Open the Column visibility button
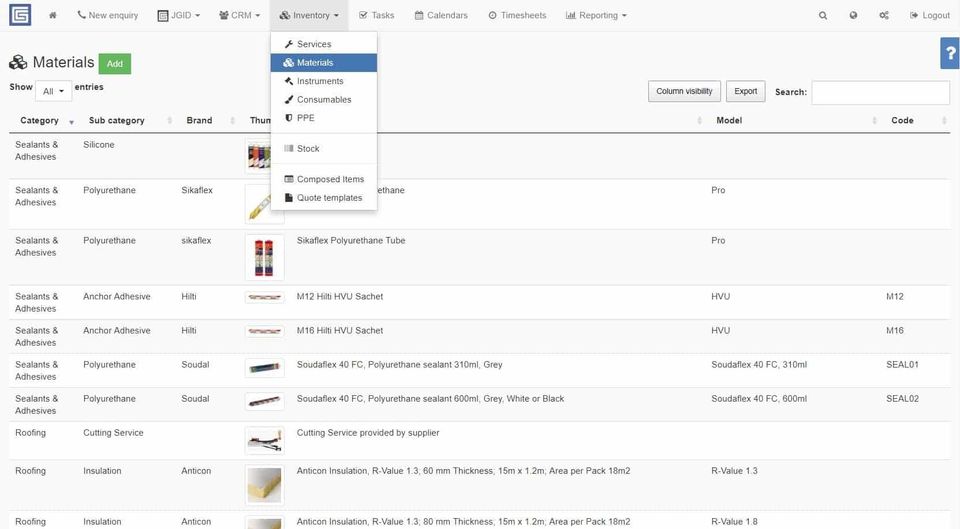Screen dimensions: 960x529 (x=684, y=91)
